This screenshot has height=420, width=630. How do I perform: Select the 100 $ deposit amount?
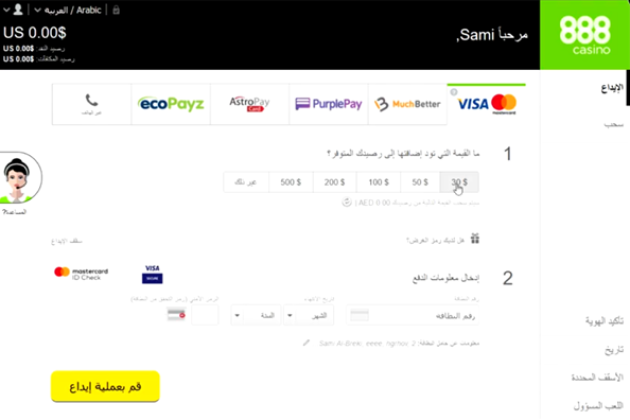378,182
